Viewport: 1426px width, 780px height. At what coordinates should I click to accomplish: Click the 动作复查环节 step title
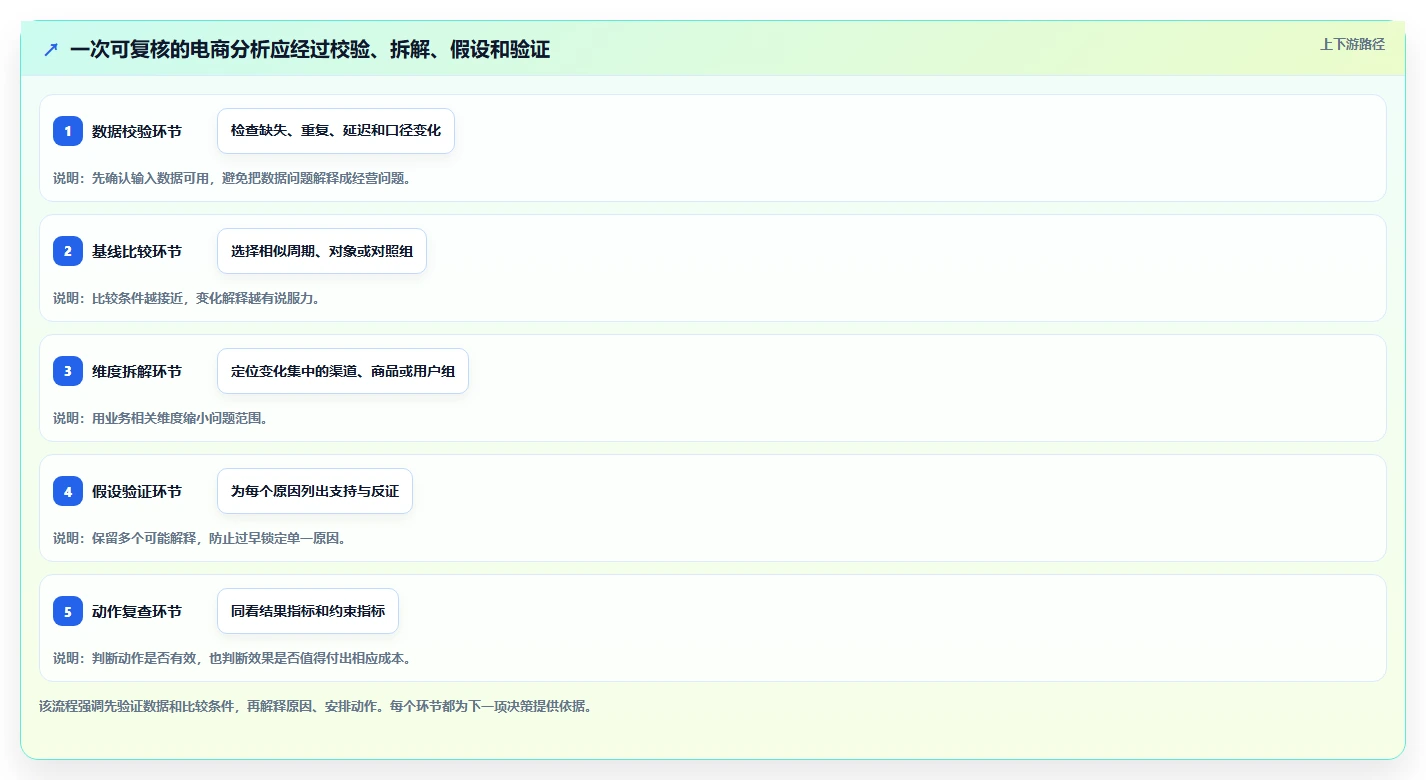137,611
